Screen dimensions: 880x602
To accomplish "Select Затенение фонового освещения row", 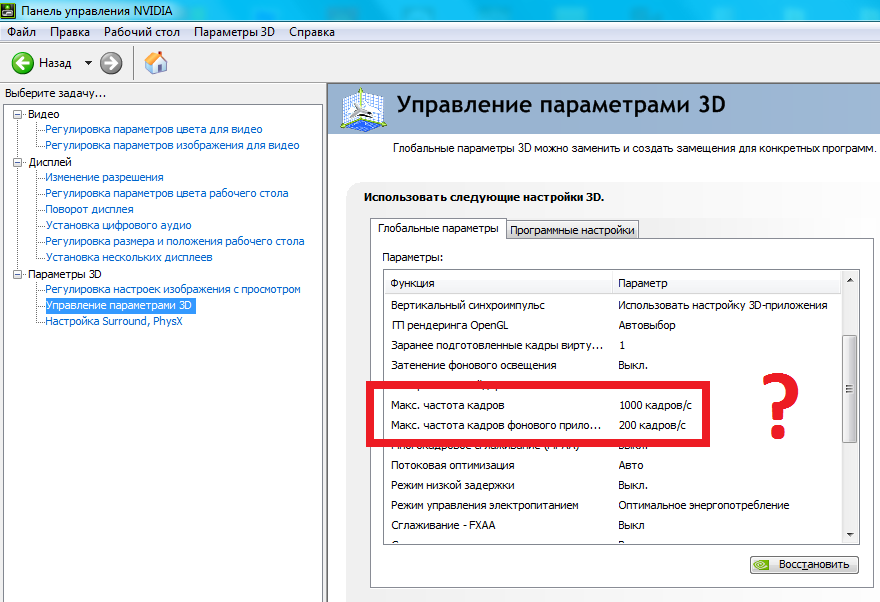I will (613, 365).
